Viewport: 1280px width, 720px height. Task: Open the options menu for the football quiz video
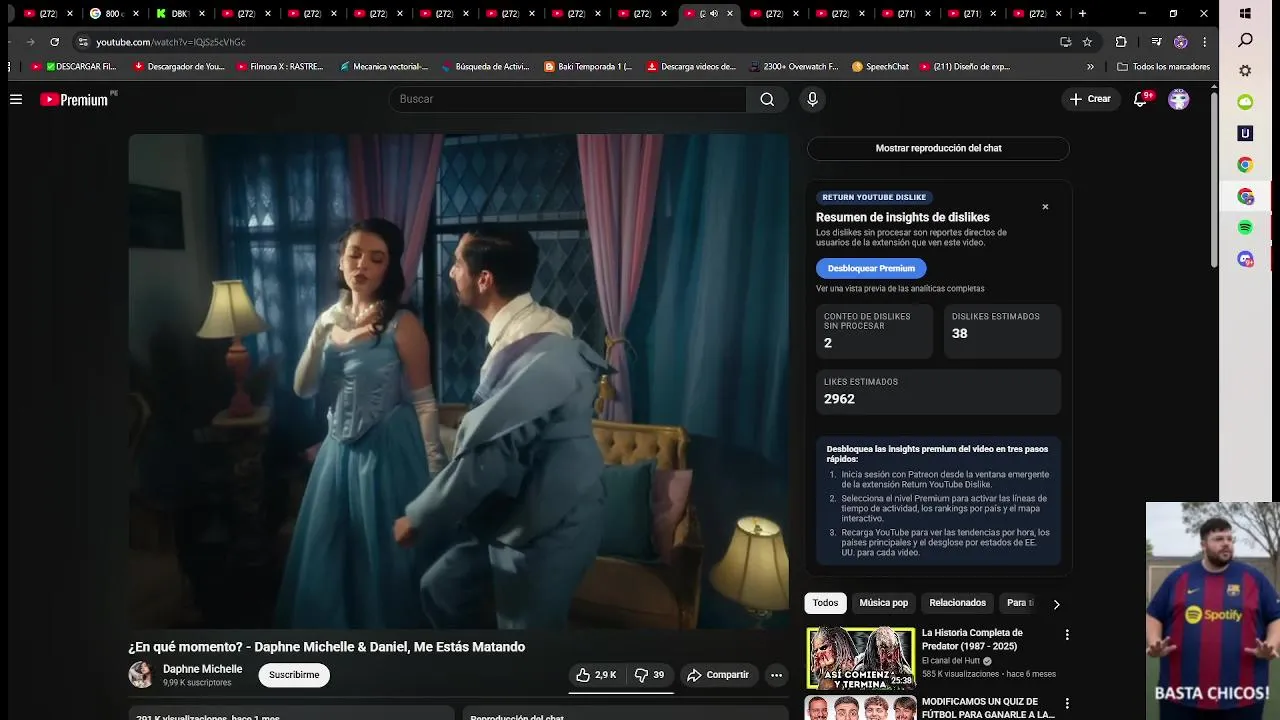(1067, 704)
